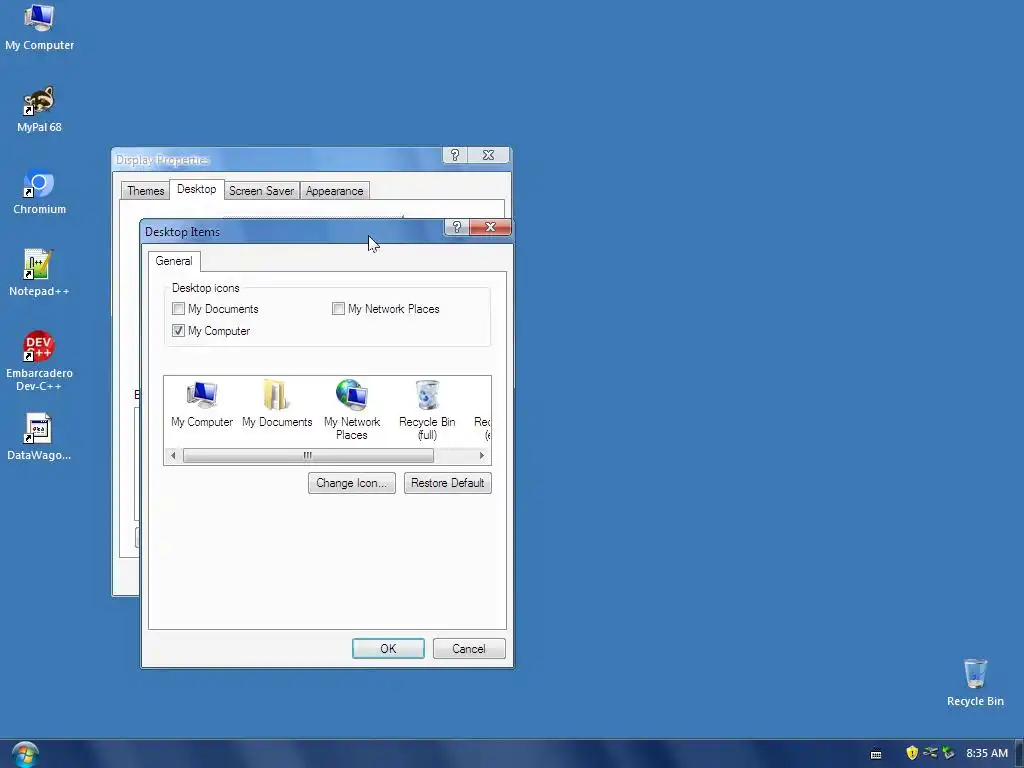The image size is (1024, 768).
Task: Click the Desktop Items title bar
Action: 293,232
